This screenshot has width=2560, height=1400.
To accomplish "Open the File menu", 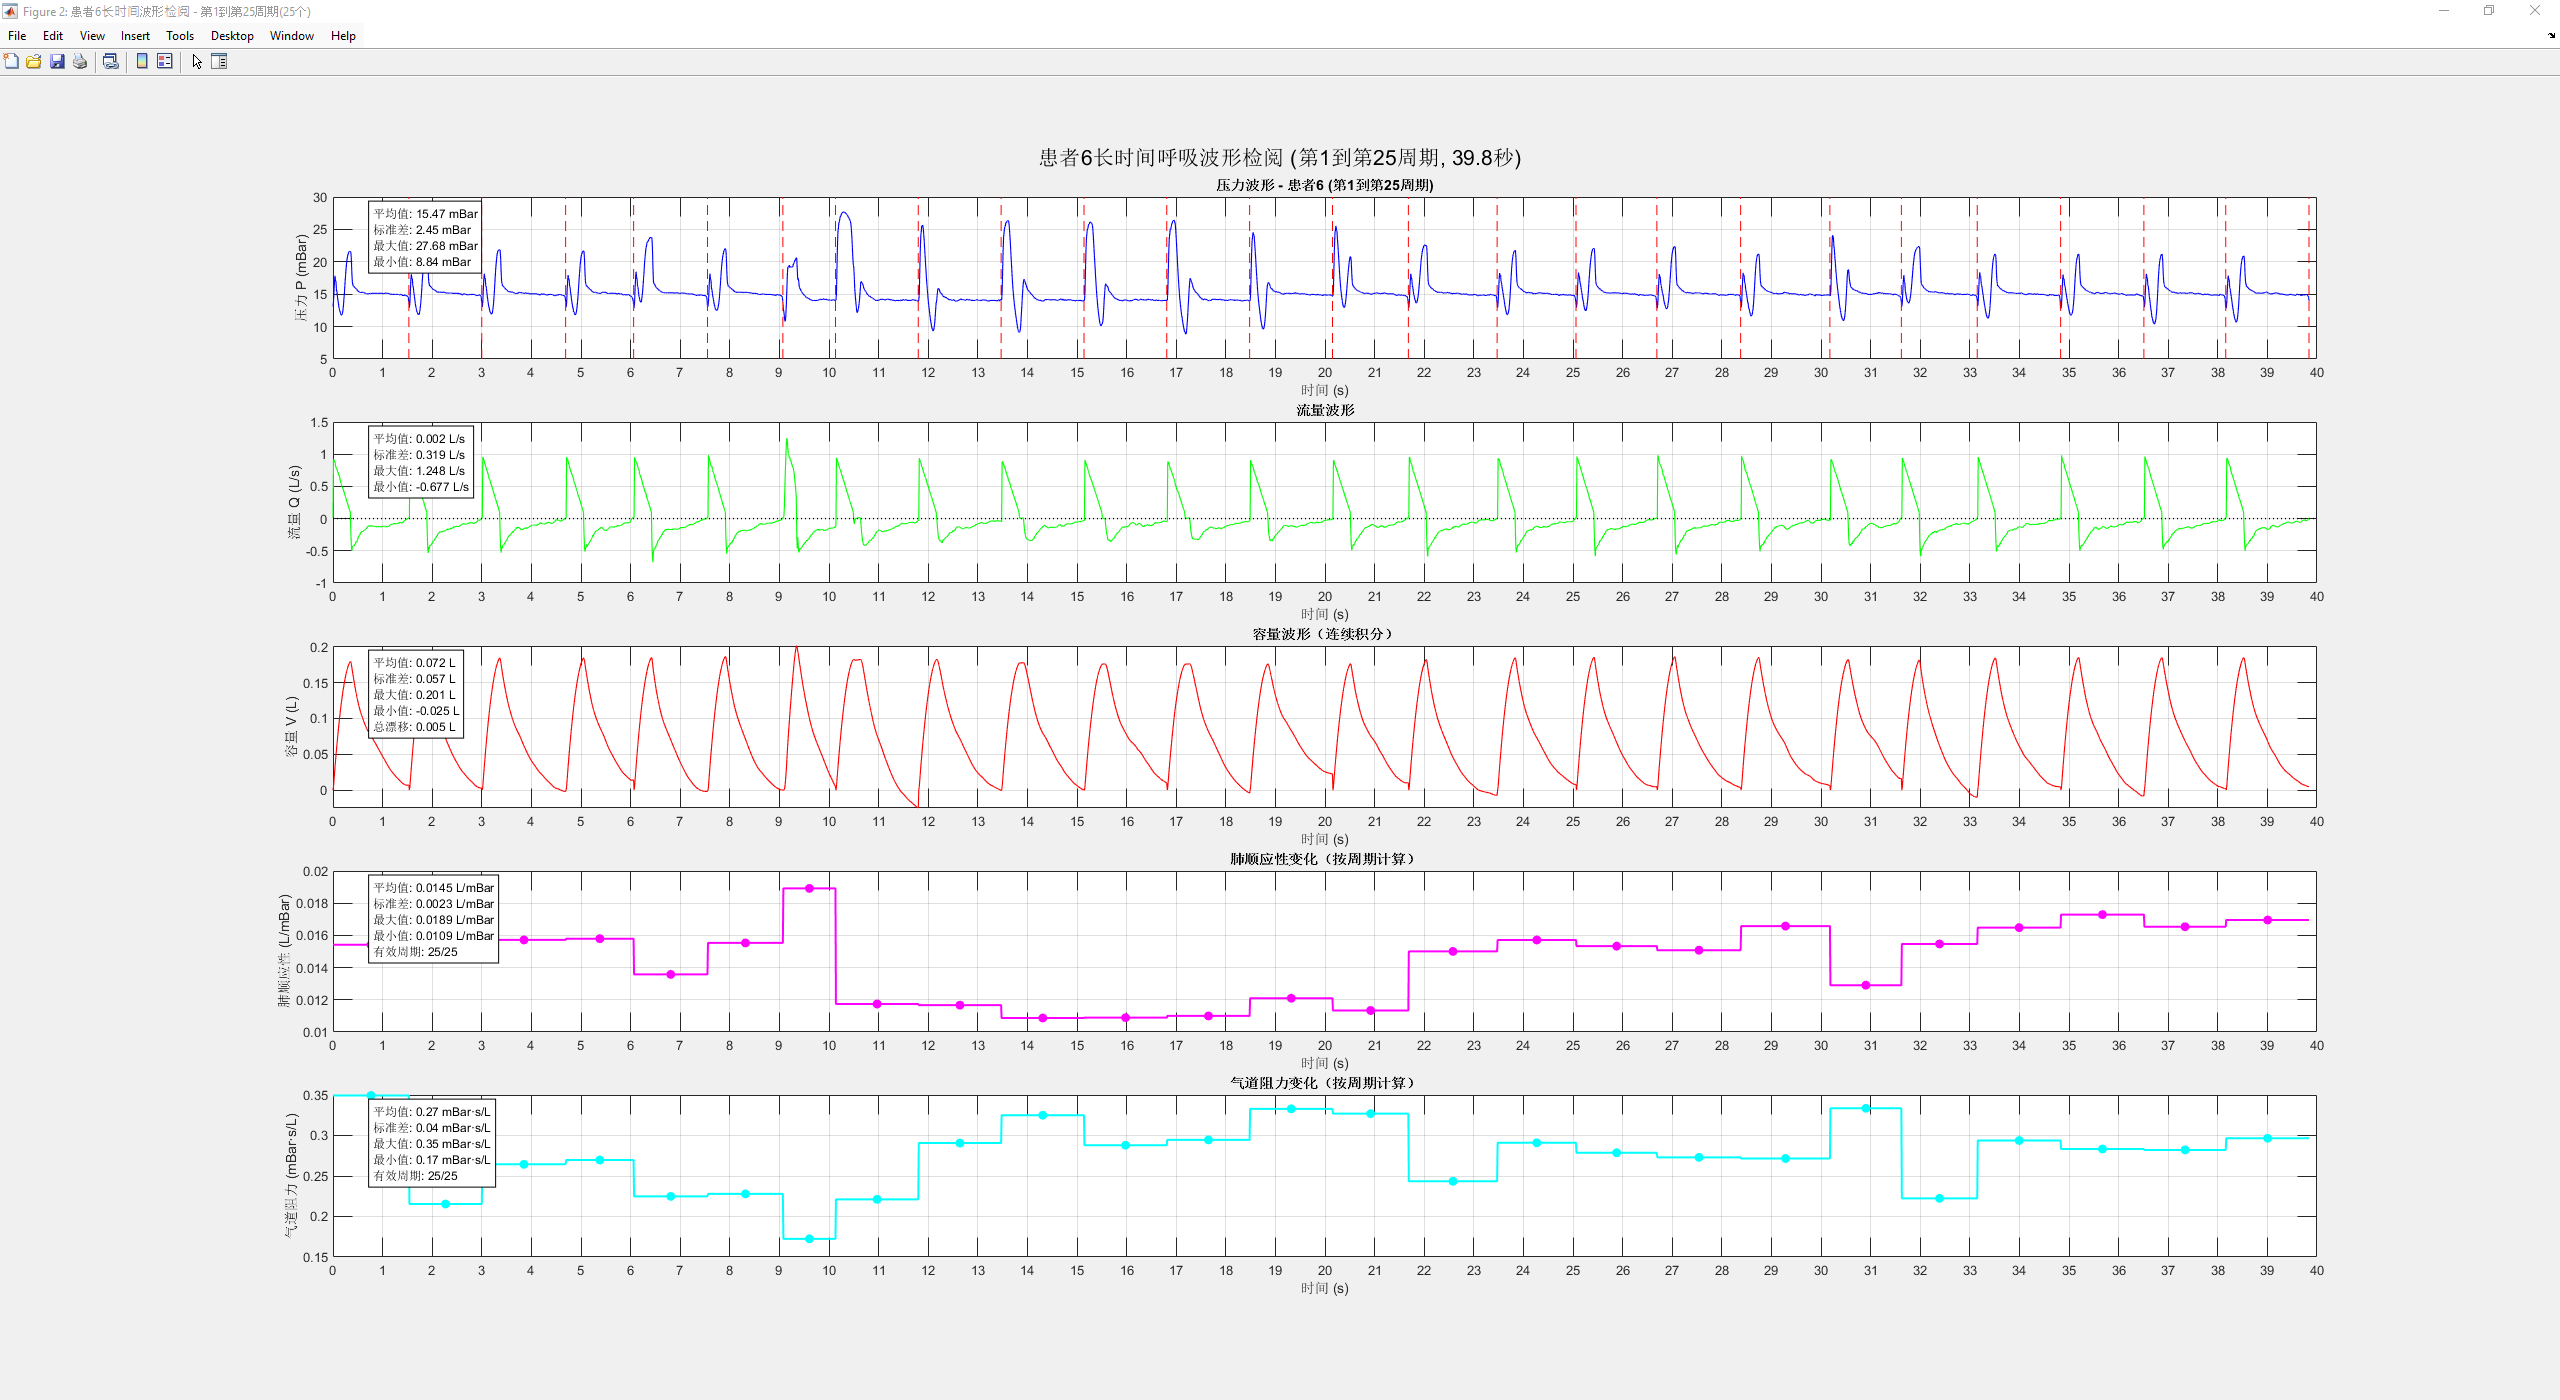I will pyautogui.click(x=17, y=36).
